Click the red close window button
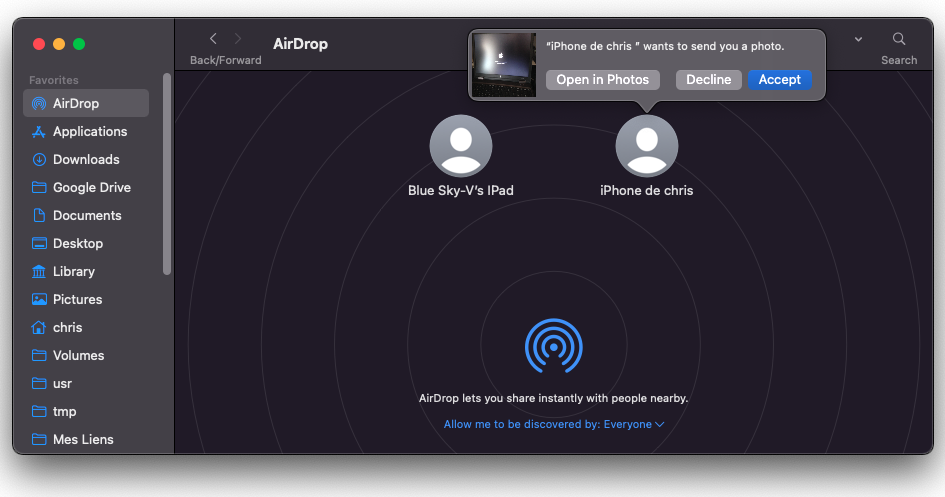The height and width of the screenshot is (497, 945). (39, 44)
